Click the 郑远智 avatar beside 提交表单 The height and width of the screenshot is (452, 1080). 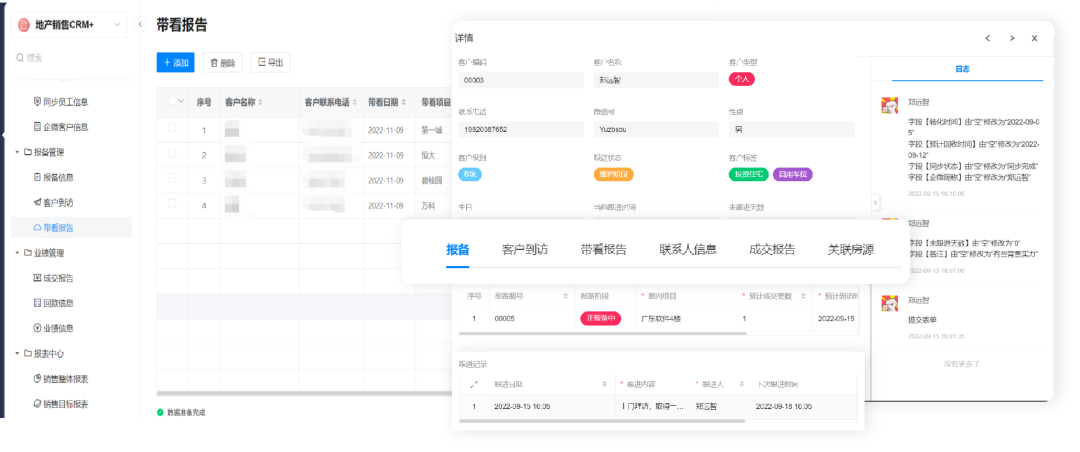click(890, 303)
